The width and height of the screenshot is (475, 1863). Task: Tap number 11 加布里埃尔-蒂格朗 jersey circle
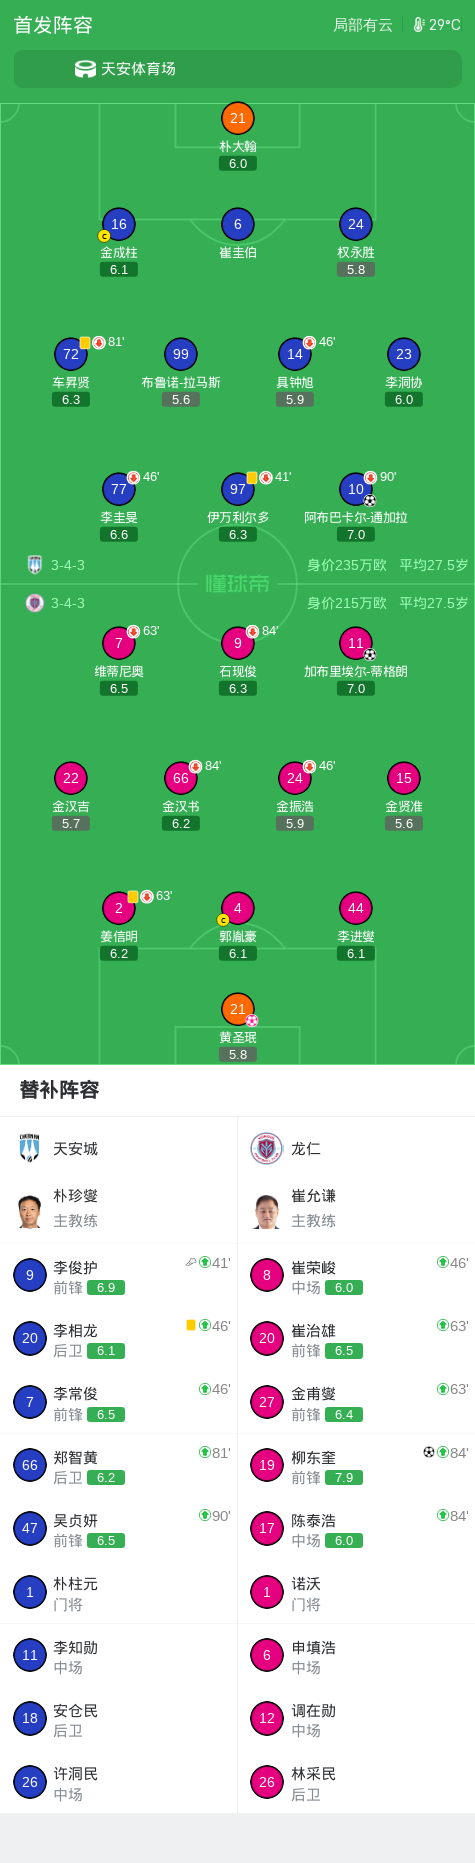(x=356, y=643)
